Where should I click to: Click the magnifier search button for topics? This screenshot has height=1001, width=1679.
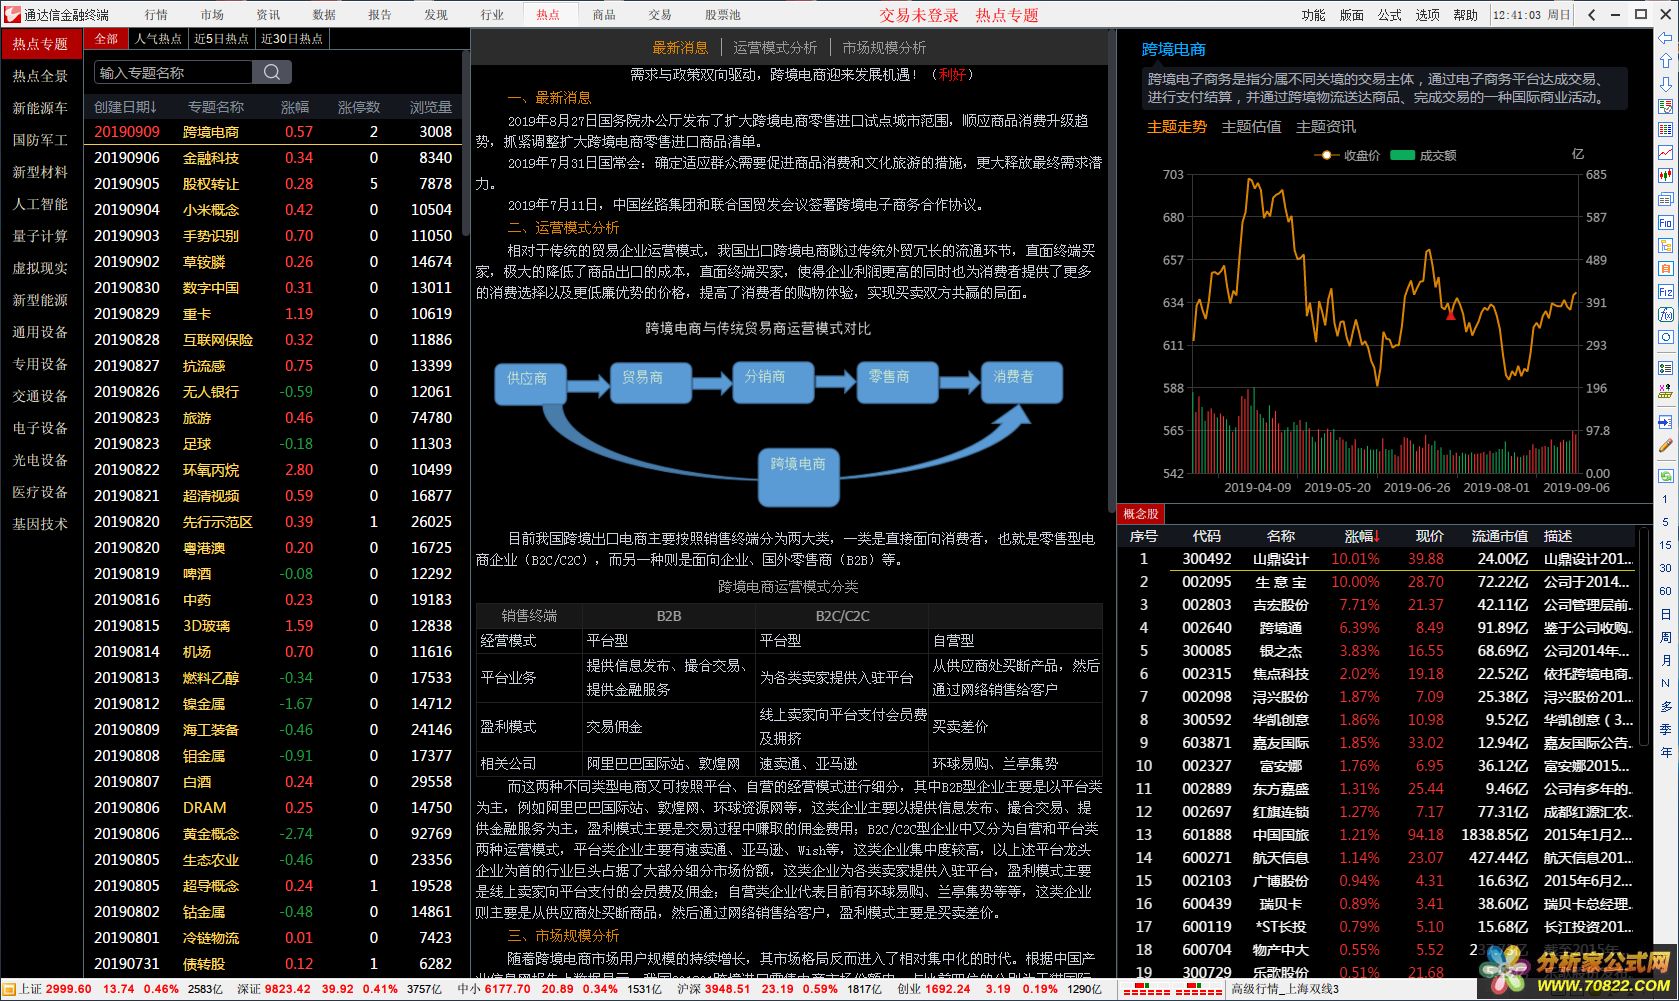272,72
